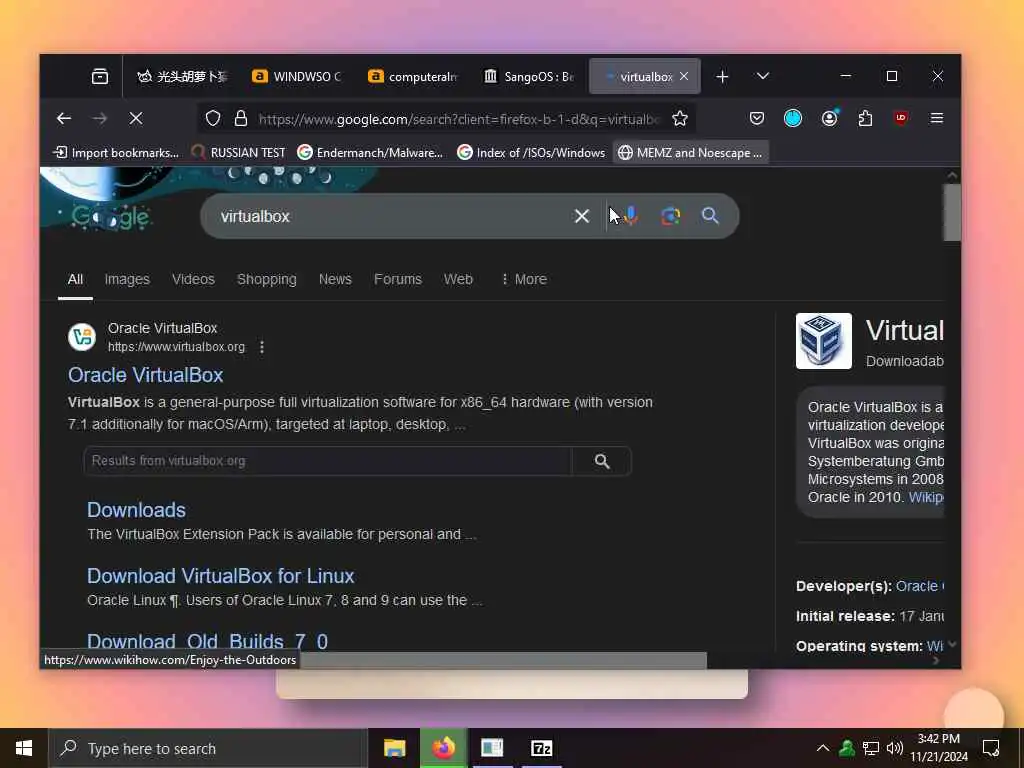Click search icon in virtualbox.org results box
Image resolution: width=1024 pixels, height=768 pixels.
(602, 461)
